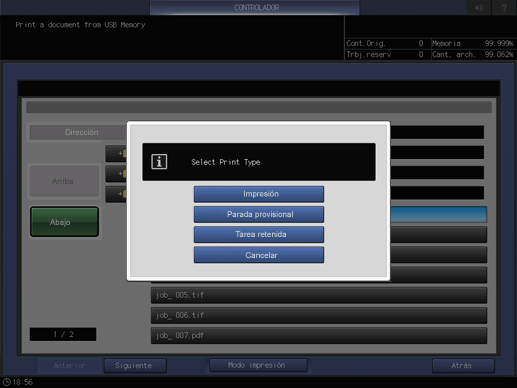Viewport: 517px width, 388px height.
Task: Click the Memoria 99.999% status
Action: (473, 43)
